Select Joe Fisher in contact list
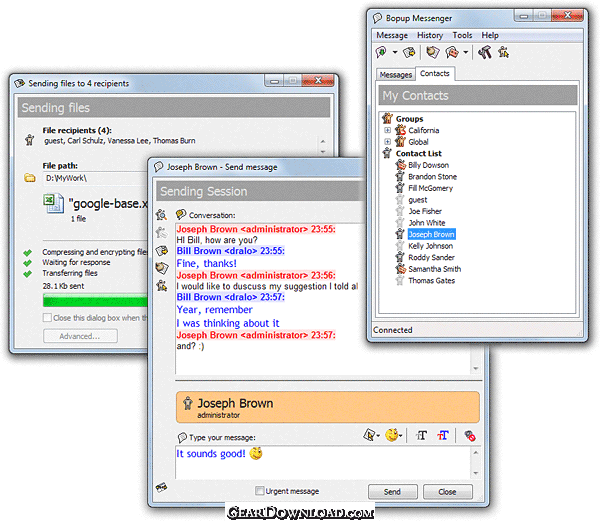This screenshot has width=600, height=521. [x=425, y=212]
